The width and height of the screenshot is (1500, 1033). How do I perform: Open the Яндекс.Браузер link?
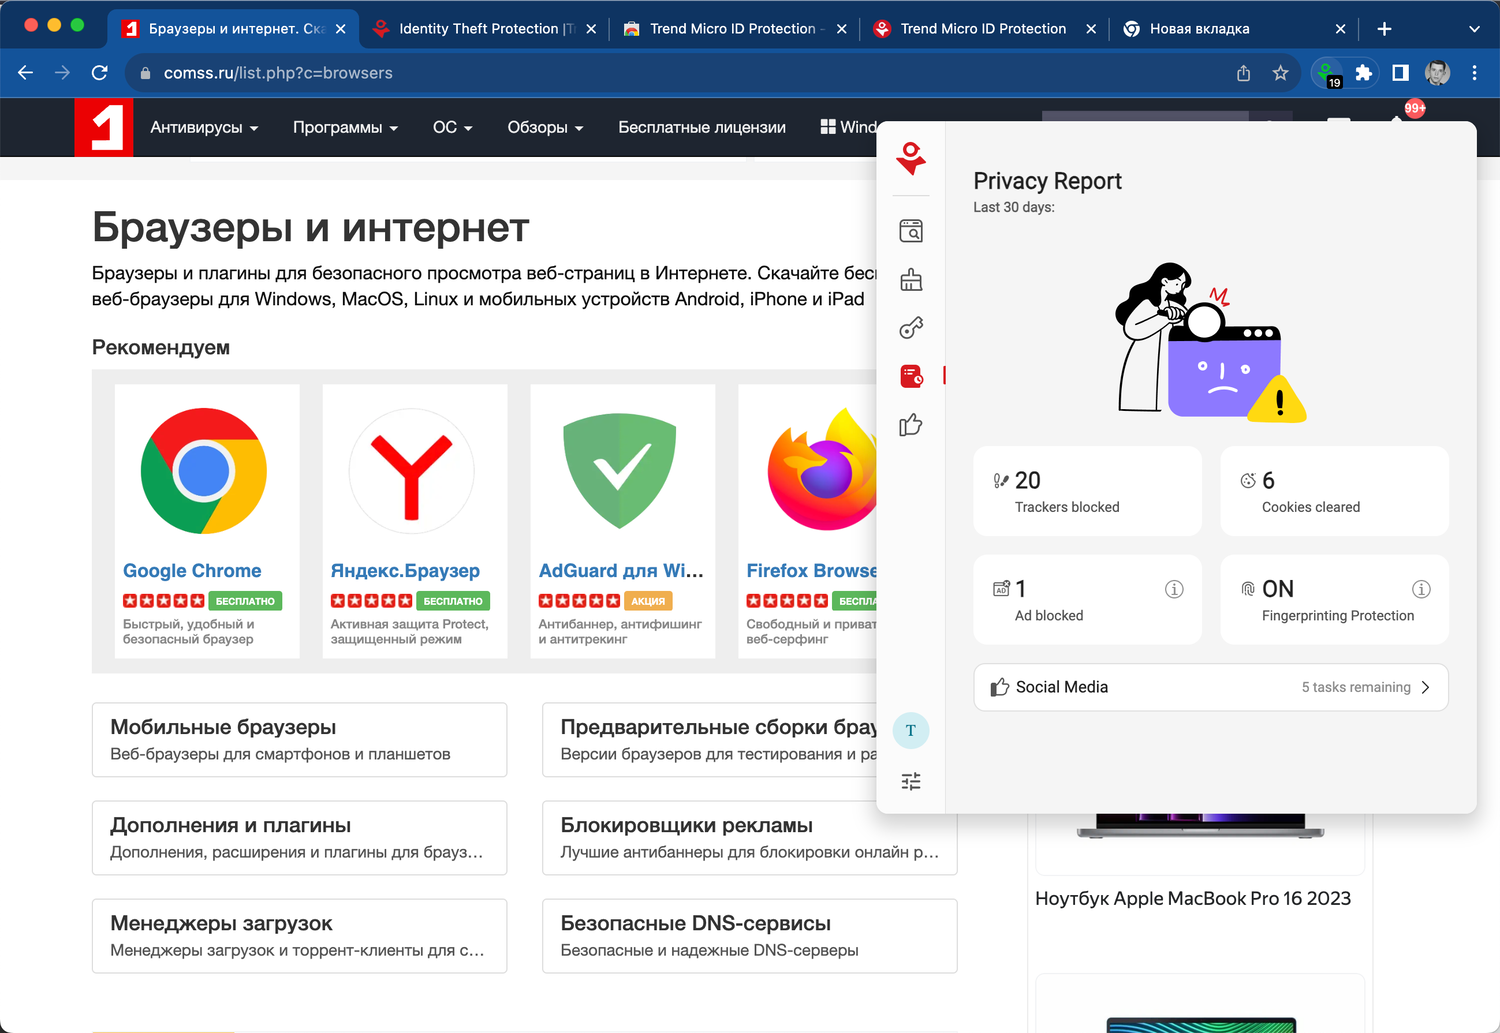pos(405,571)
